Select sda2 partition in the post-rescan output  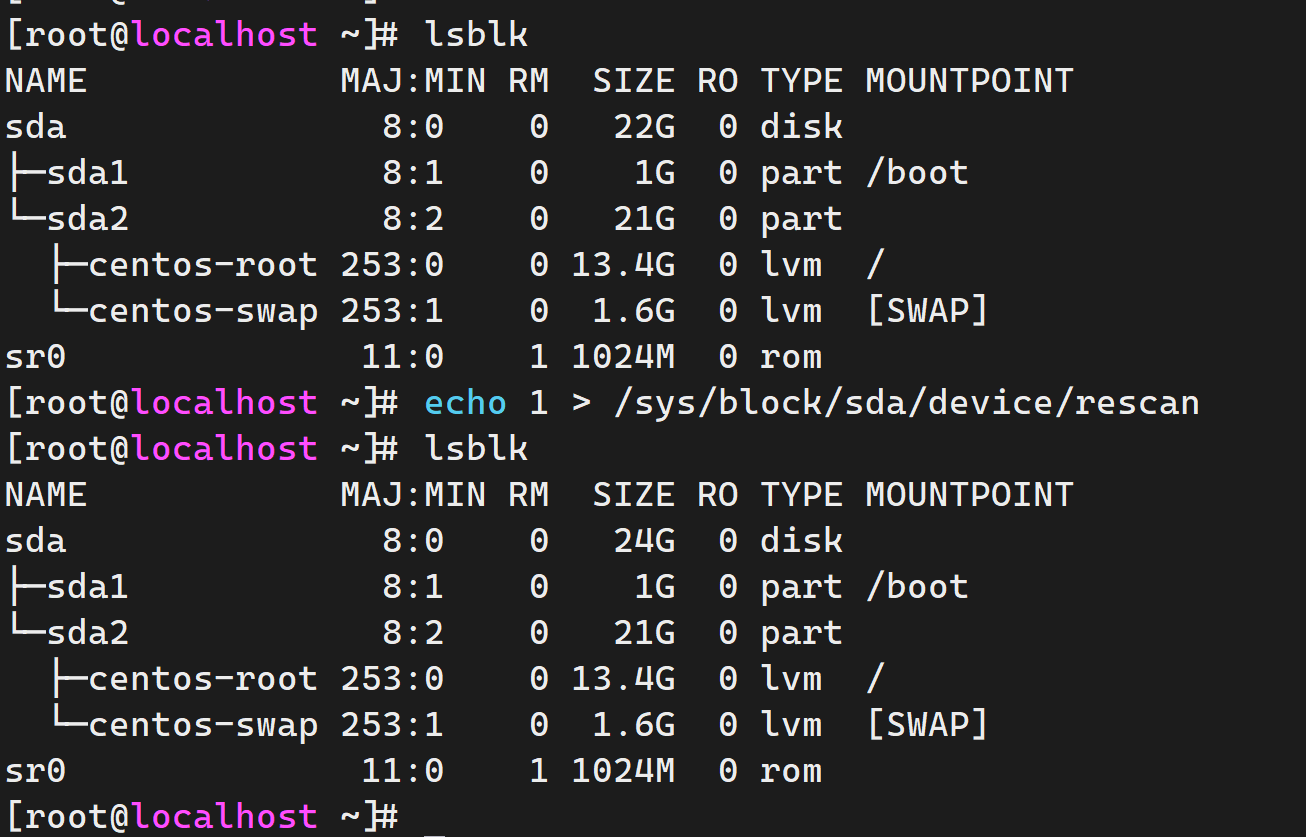click(x=88, y=633)
